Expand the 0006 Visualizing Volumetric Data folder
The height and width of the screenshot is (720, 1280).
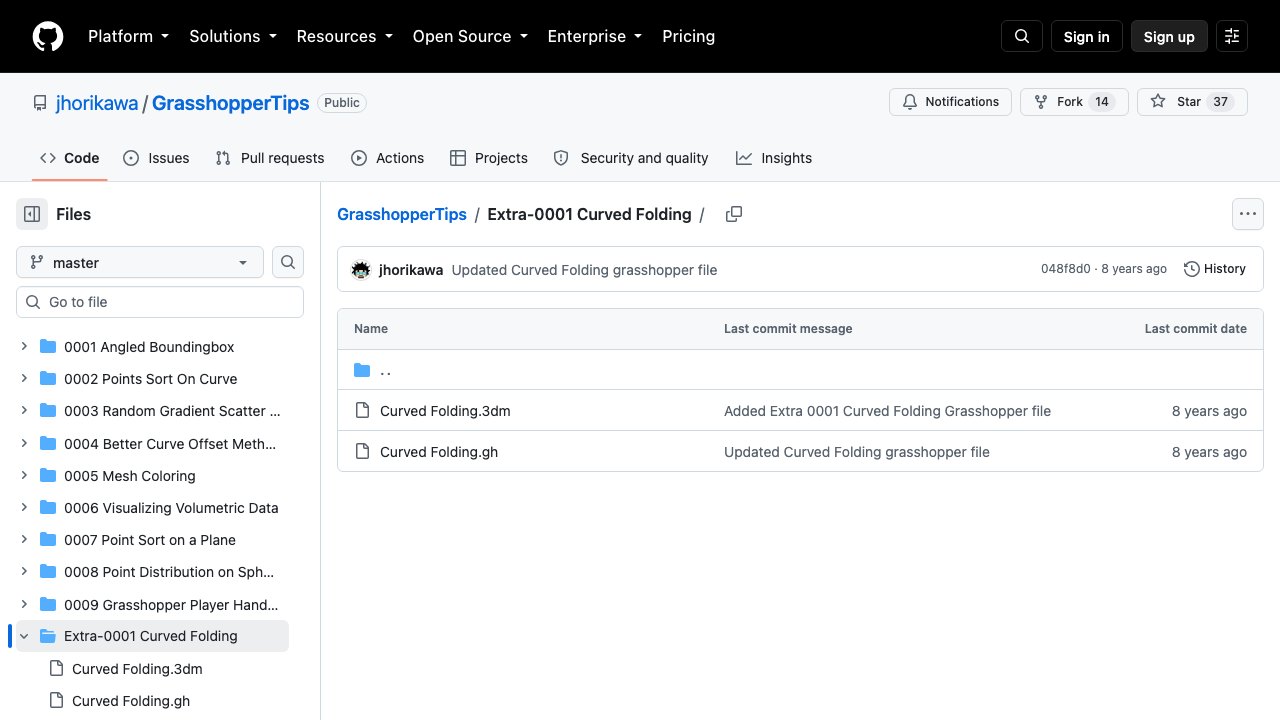point(24,508)
